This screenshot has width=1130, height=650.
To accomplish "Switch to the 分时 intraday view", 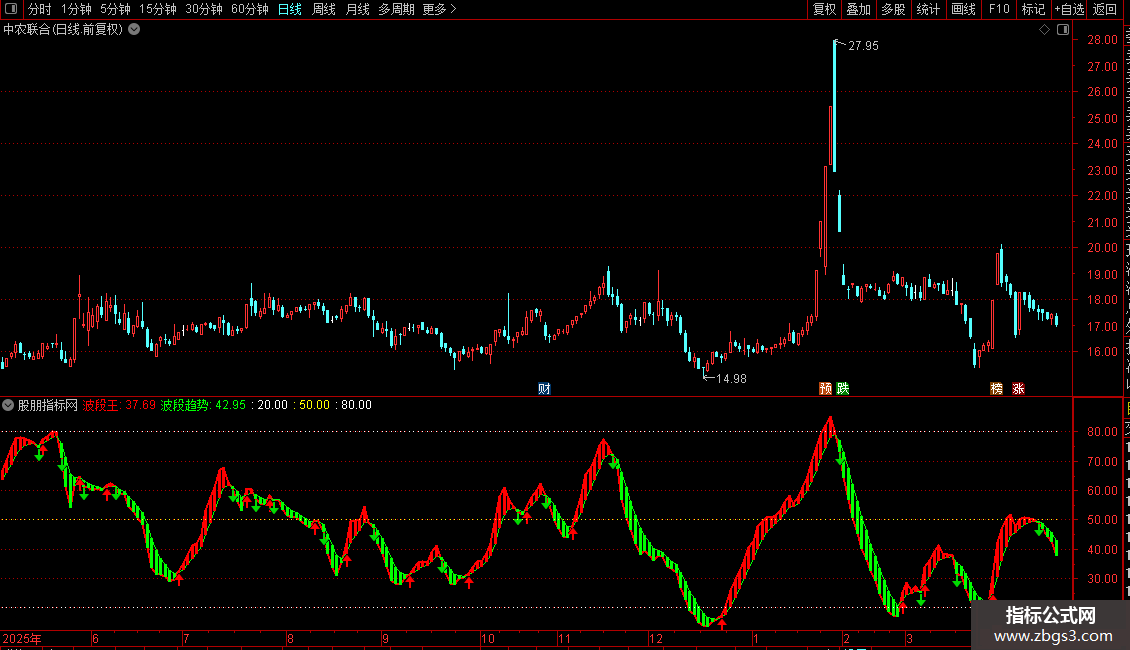I will [x=40, y=9].
